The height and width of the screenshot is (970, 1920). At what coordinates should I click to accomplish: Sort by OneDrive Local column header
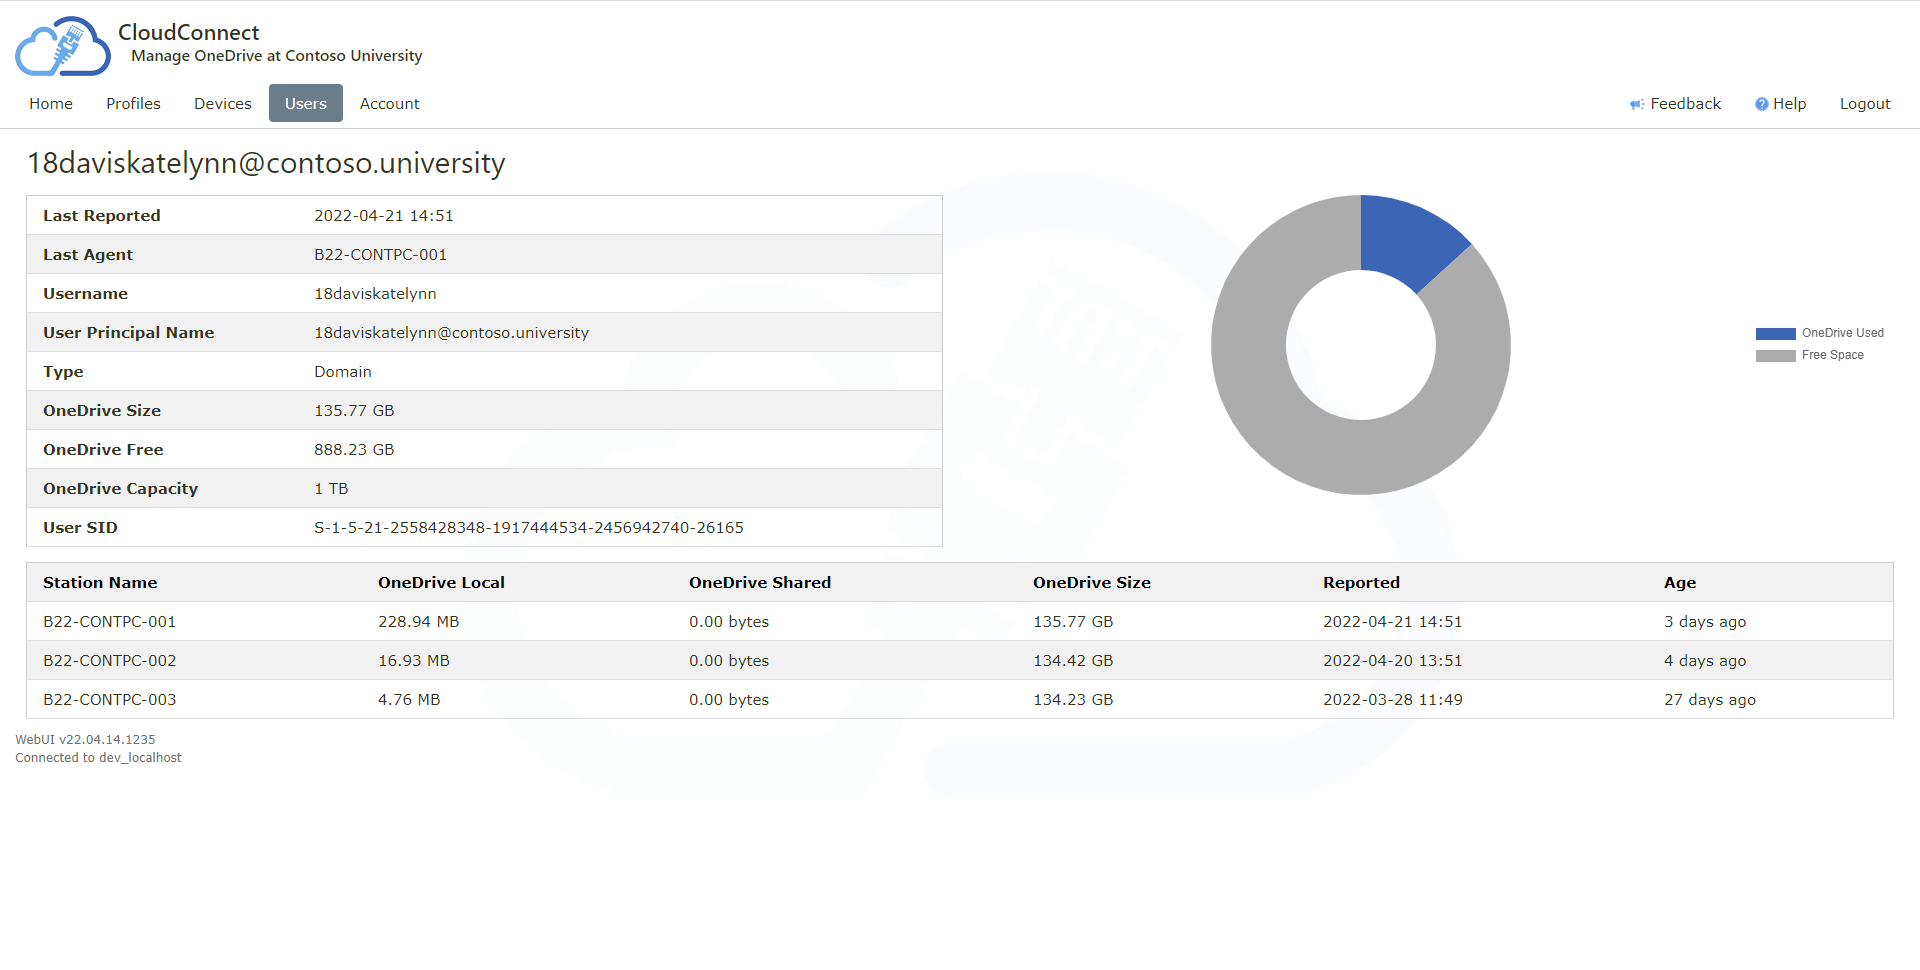[x=441, y=583]
